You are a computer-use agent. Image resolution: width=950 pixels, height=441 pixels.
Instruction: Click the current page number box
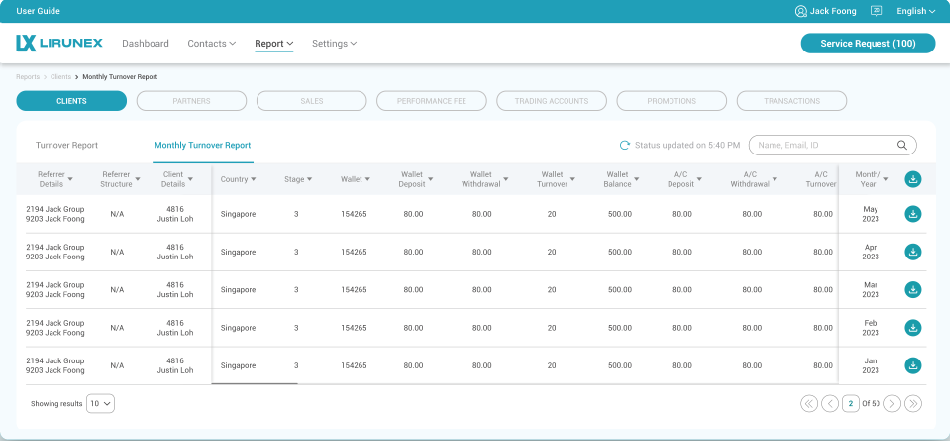click(x=851, y=403)
